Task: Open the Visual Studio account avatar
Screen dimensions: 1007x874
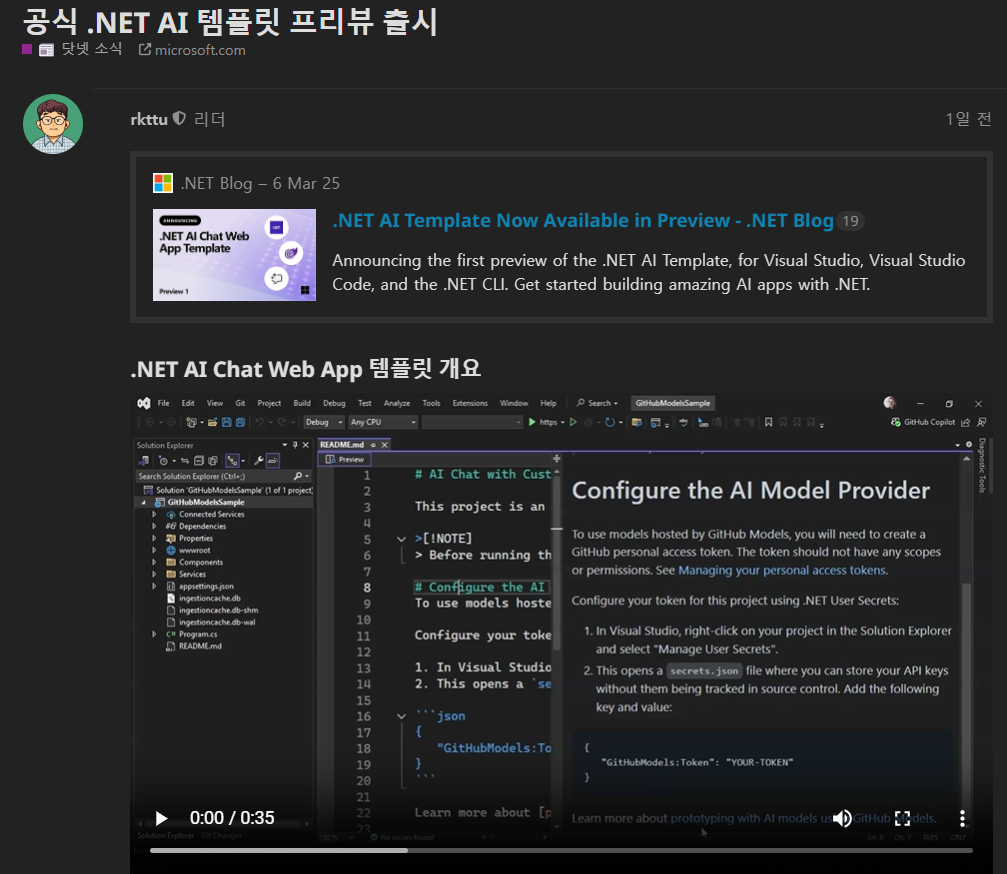Action: [x=889, y=402]
